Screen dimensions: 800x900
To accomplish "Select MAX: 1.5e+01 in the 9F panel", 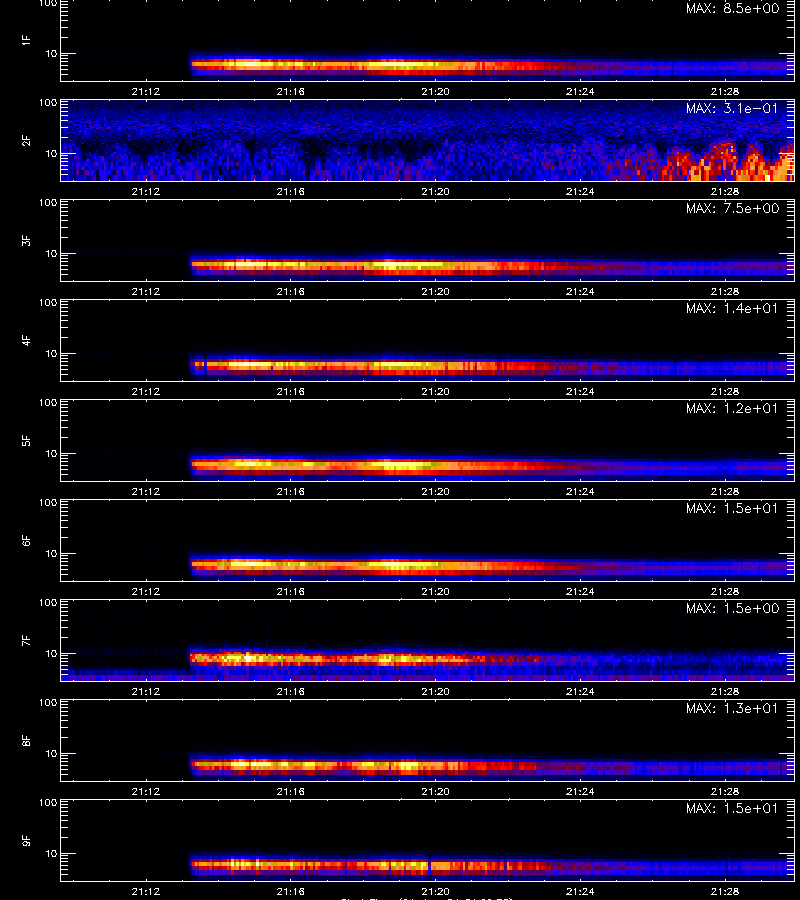I will click(733, 808).
